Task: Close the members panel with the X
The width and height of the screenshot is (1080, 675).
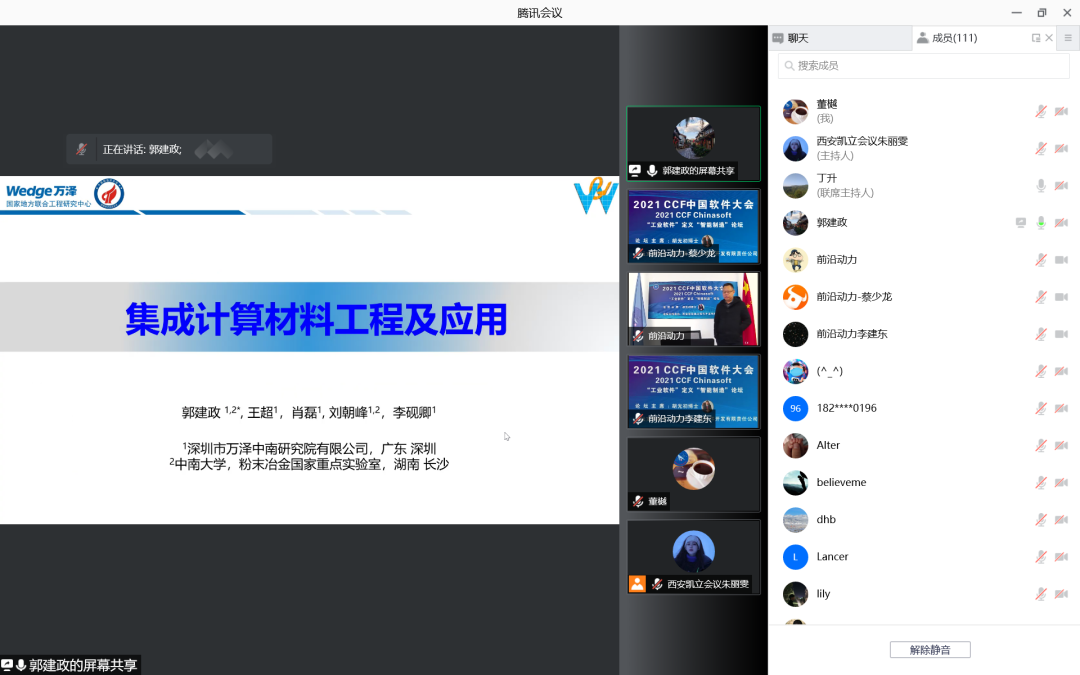Action: (1049, 38)
